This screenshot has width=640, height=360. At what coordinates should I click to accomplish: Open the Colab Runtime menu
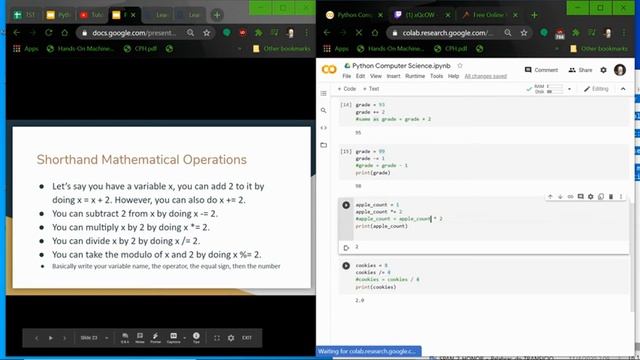415,76
